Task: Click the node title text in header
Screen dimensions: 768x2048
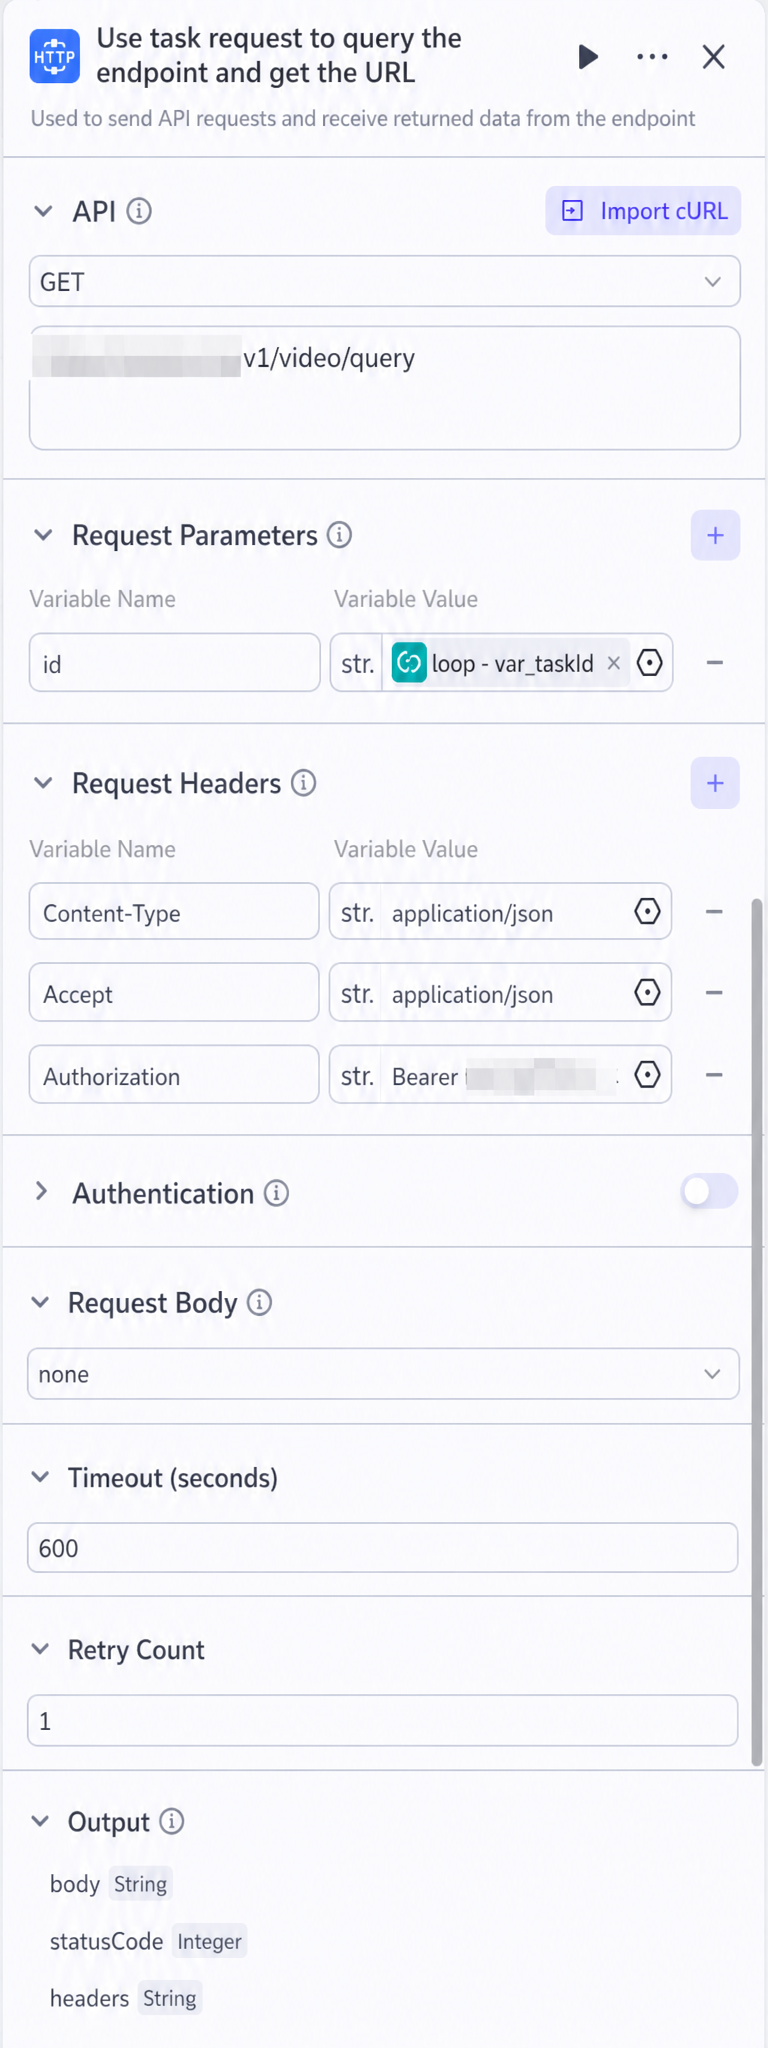Action: pos(279,55)
